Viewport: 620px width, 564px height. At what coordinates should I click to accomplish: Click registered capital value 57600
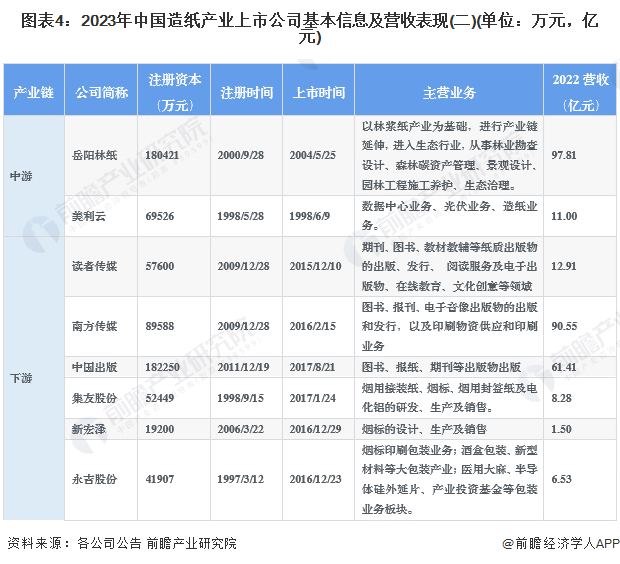tap(160, 266)
